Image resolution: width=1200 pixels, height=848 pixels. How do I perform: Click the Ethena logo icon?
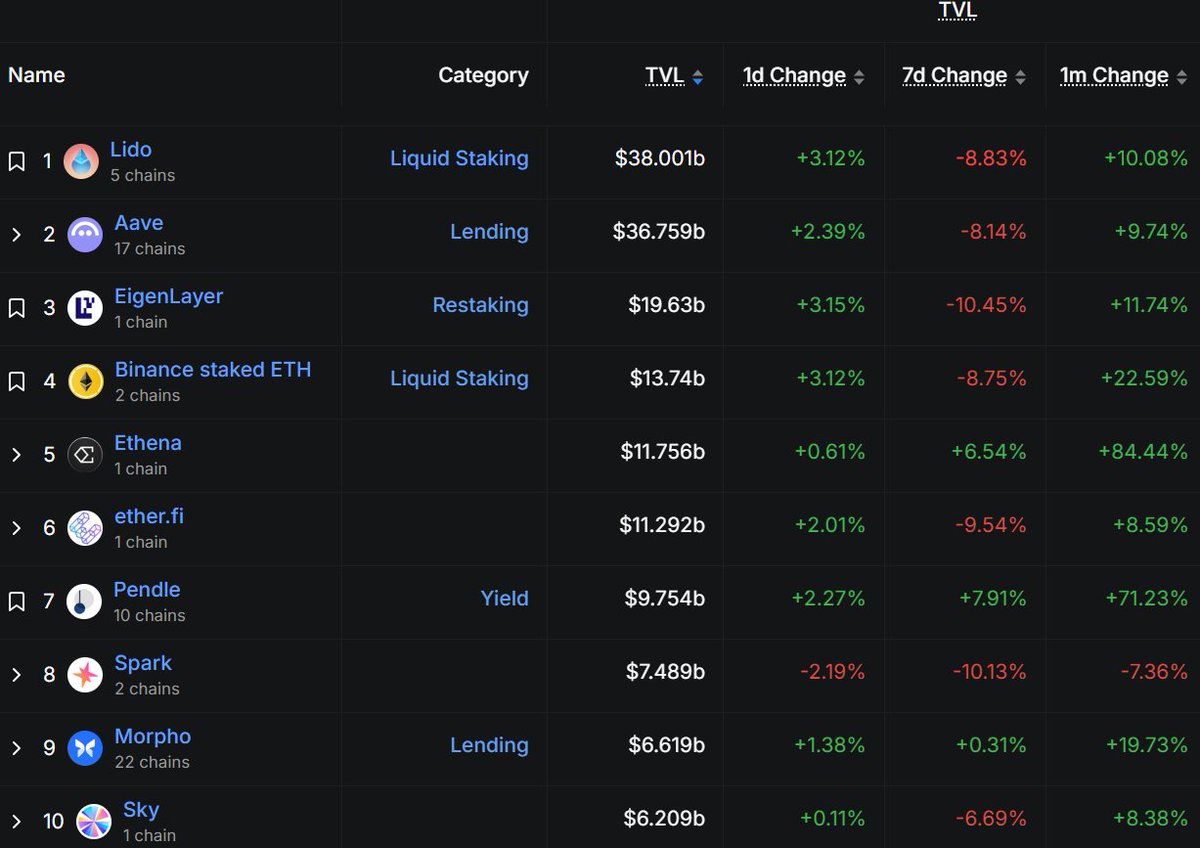pyautogui.click(x=85, y=455)
